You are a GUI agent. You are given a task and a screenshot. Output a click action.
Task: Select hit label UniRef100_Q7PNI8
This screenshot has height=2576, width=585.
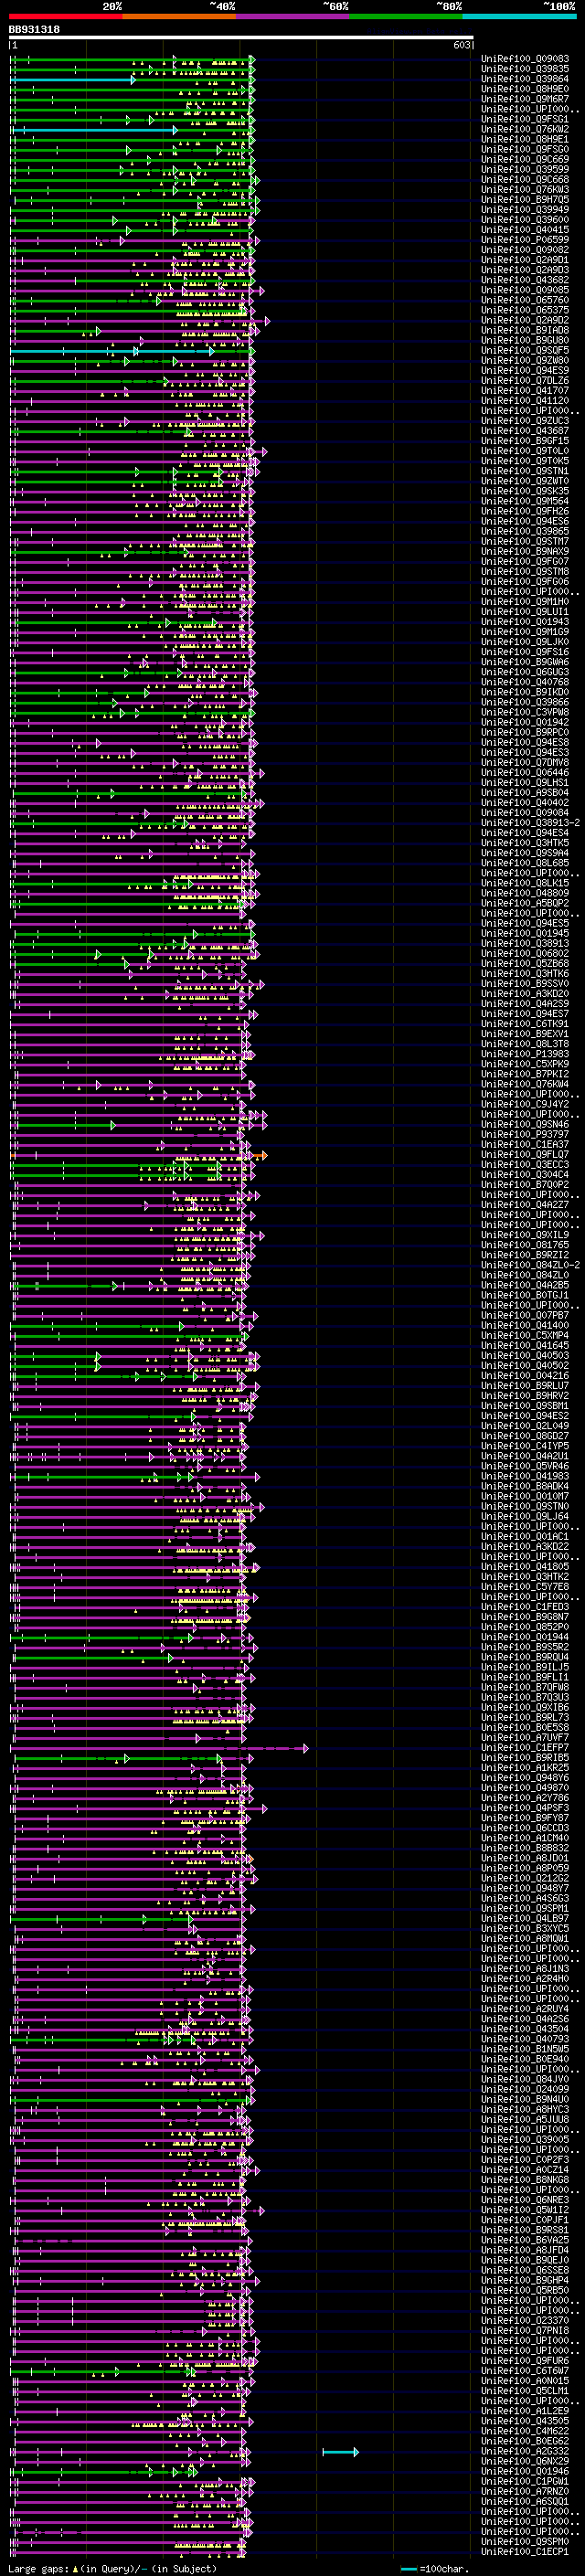pos(525,2330)
